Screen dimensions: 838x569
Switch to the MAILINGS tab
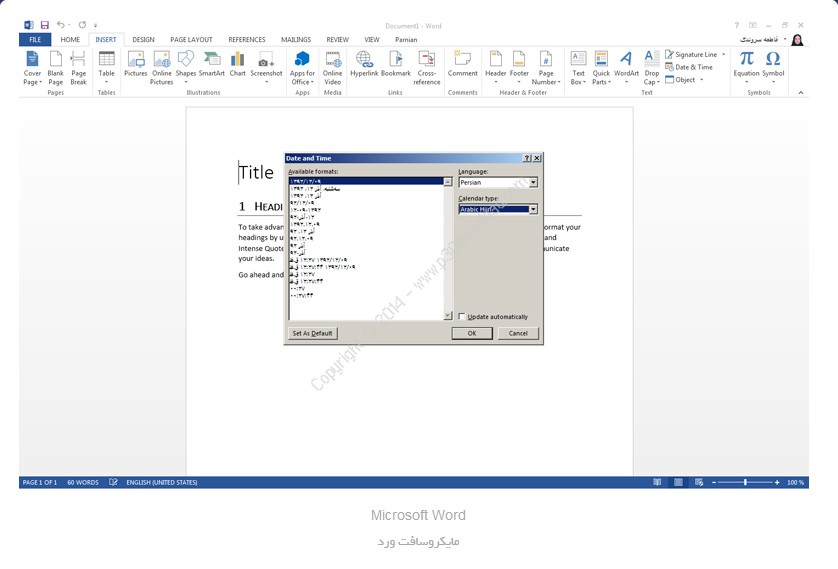pyautogui.click(x=296, y=40)
